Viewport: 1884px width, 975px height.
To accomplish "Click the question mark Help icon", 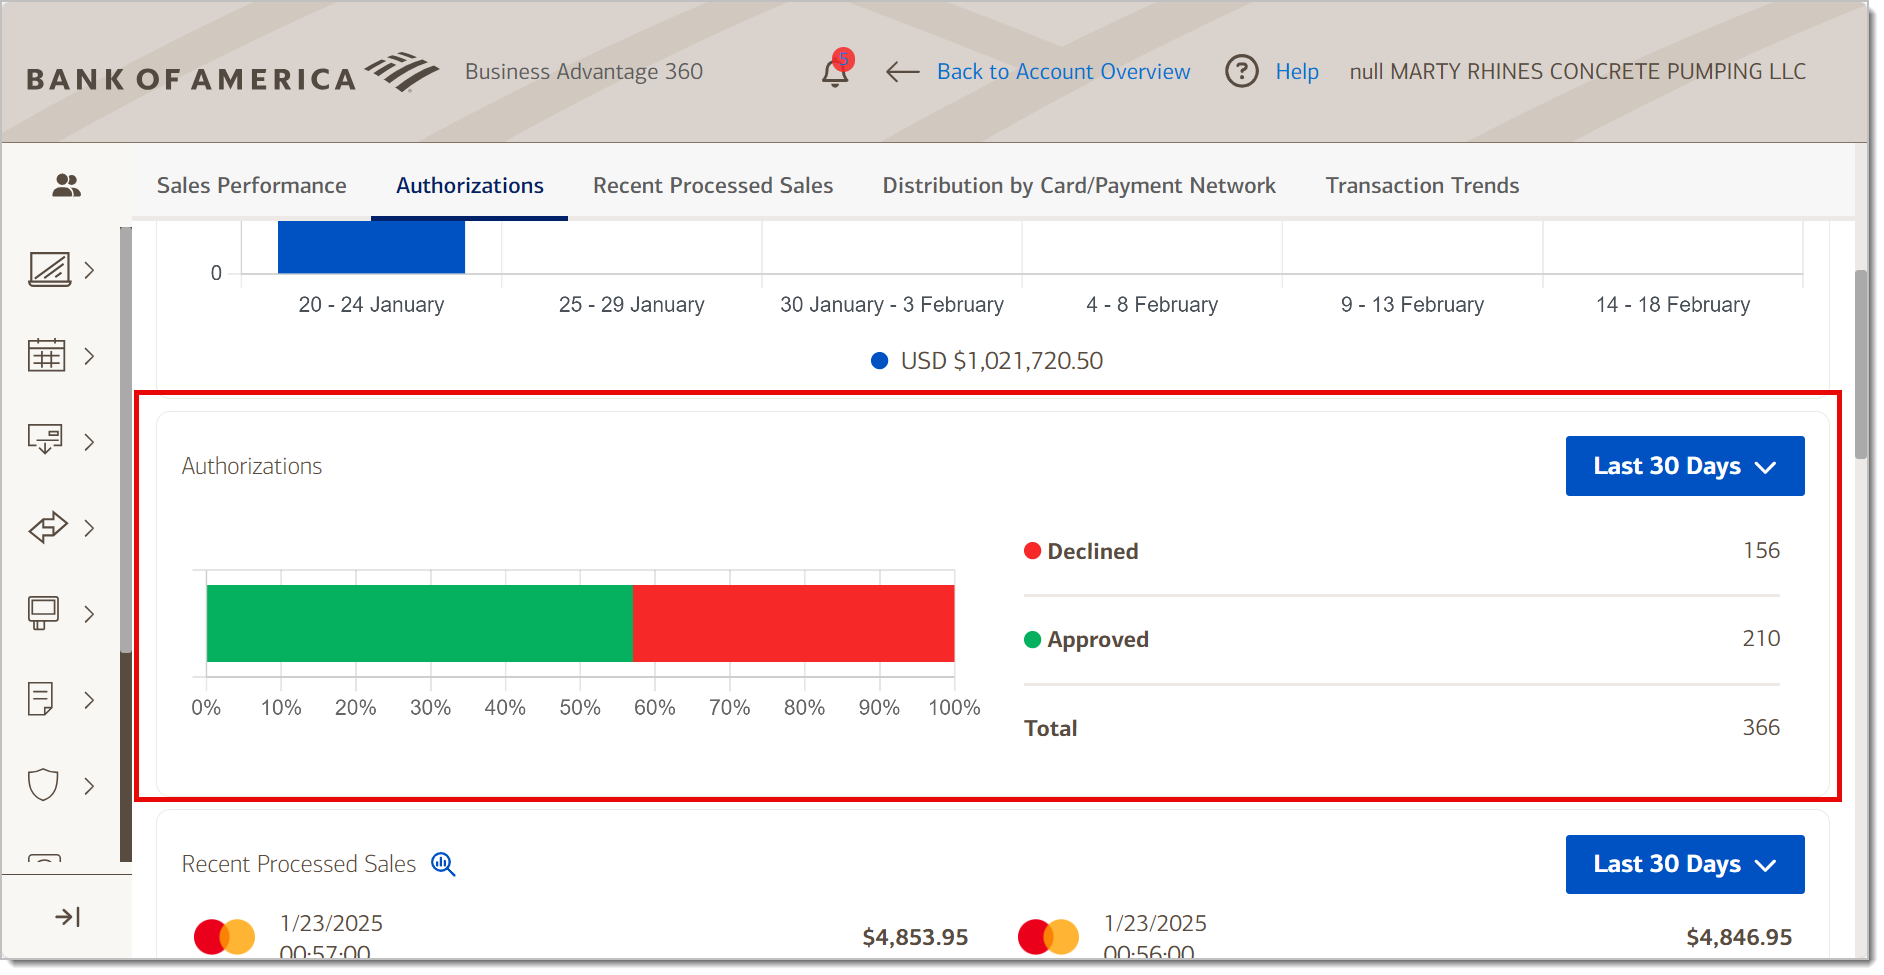I will [x=1241, y=71].
